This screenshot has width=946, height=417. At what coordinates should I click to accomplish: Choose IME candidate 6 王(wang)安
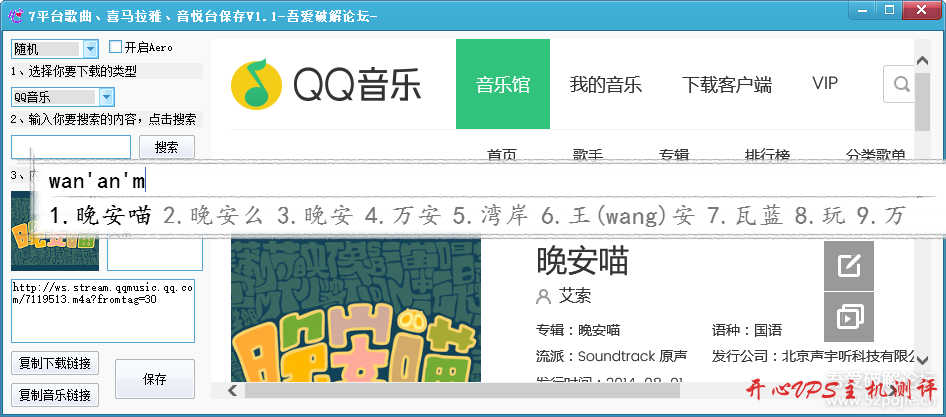pos(618,215)
